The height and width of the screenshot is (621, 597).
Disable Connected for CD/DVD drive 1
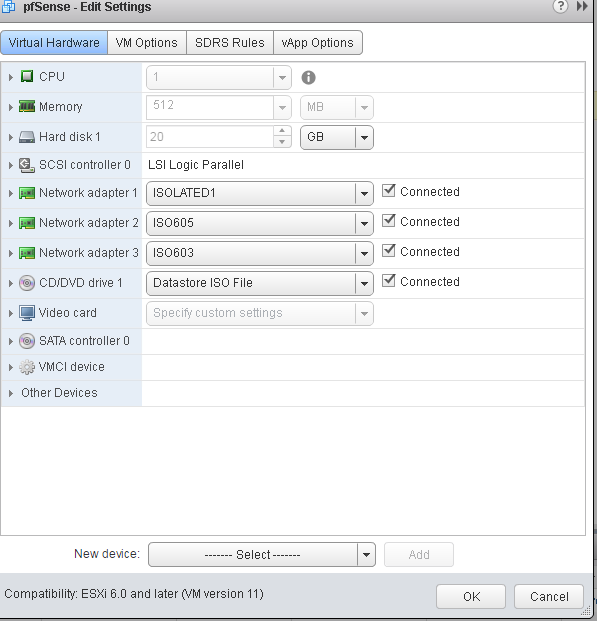click(388, 281)
